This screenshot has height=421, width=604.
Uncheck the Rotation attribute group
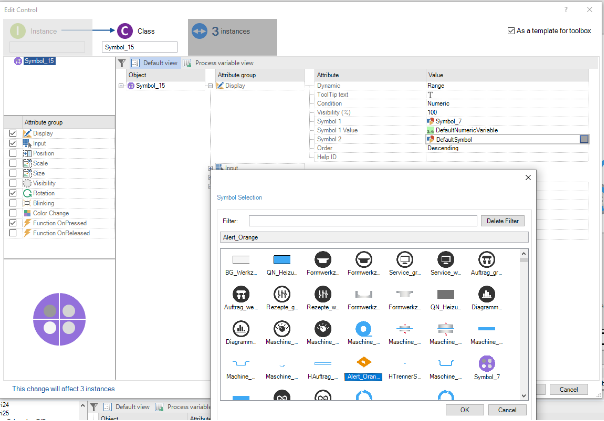pos(13,193)
